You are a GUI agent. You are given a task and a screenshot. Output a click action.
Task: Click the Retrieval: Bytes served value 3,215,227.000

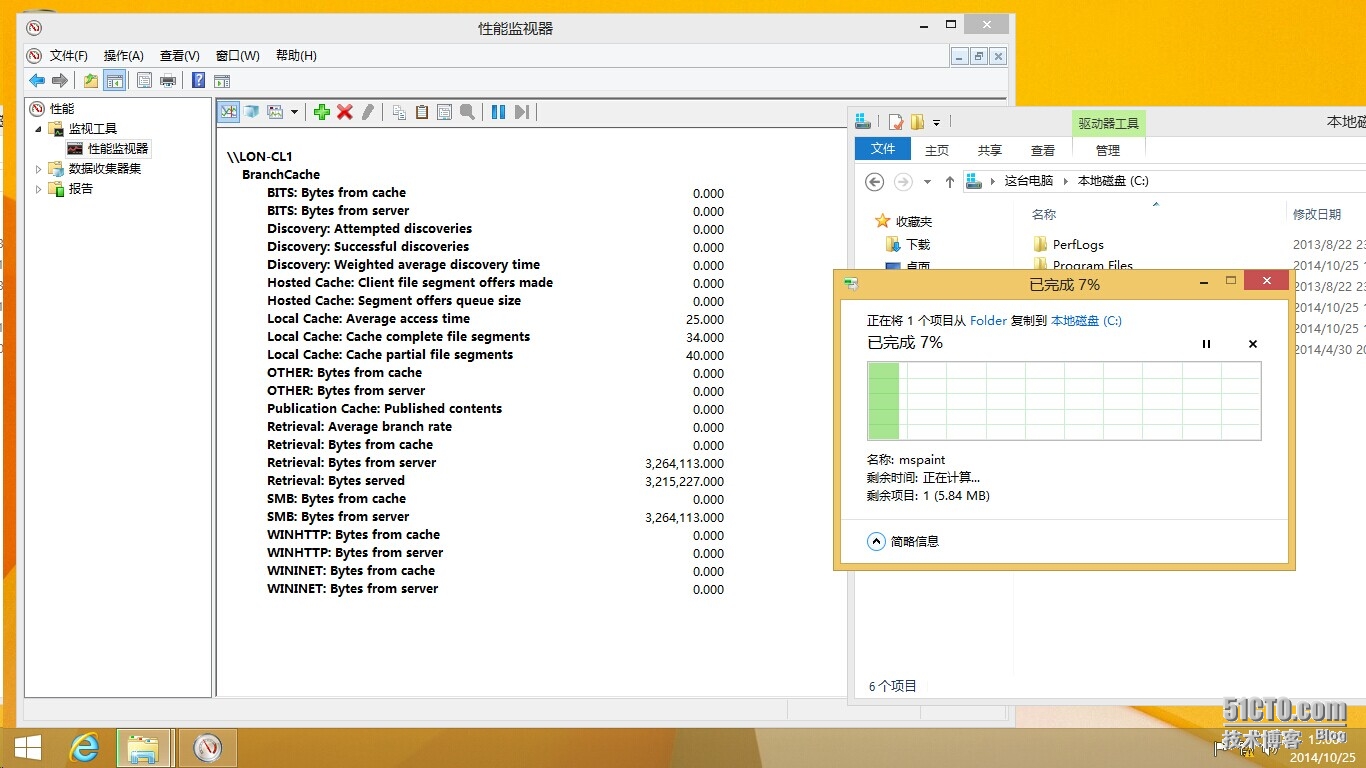[x=685, y=481]
